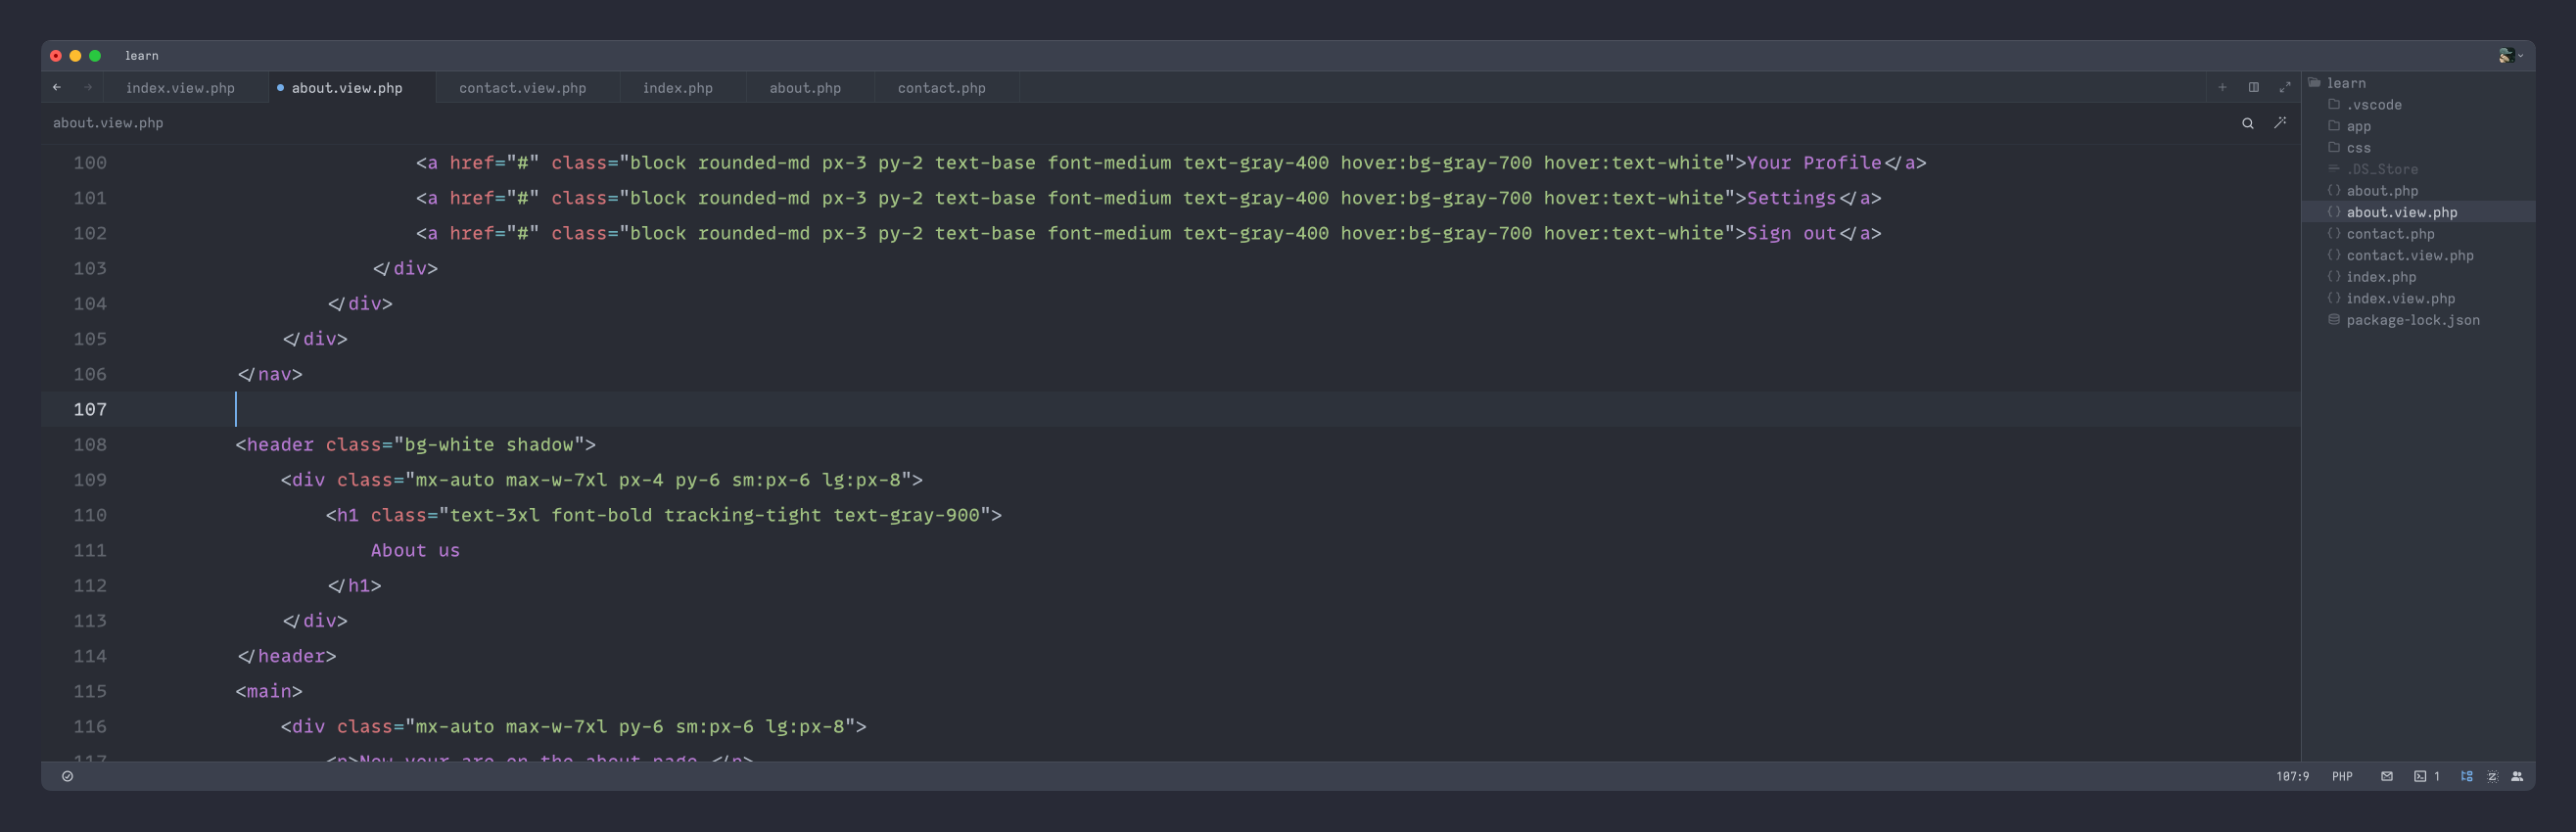Create a new file with the plus button

coord(2221,87)
